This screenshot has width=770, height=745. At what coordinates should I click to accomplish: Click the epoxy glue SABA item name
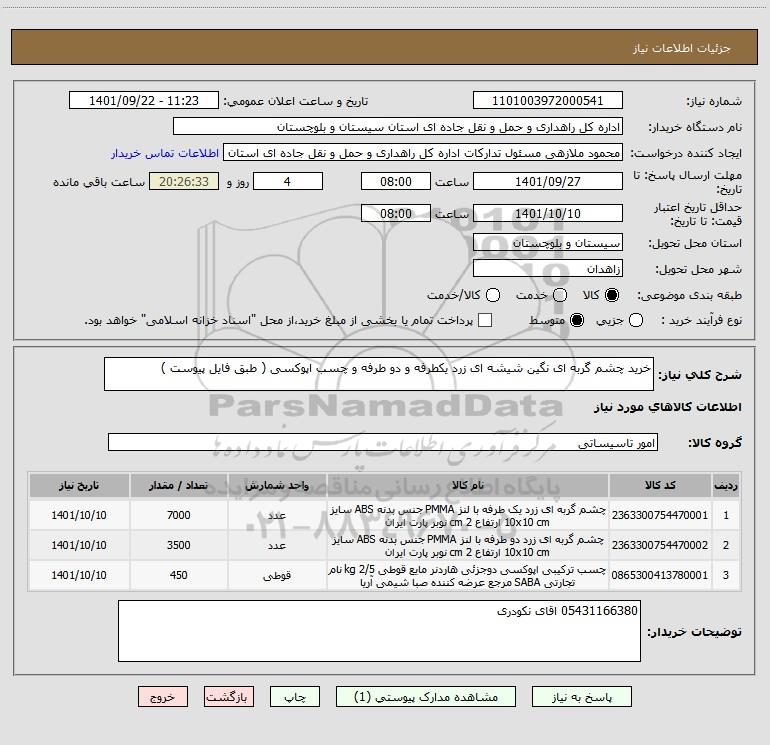tap(467, 576)
